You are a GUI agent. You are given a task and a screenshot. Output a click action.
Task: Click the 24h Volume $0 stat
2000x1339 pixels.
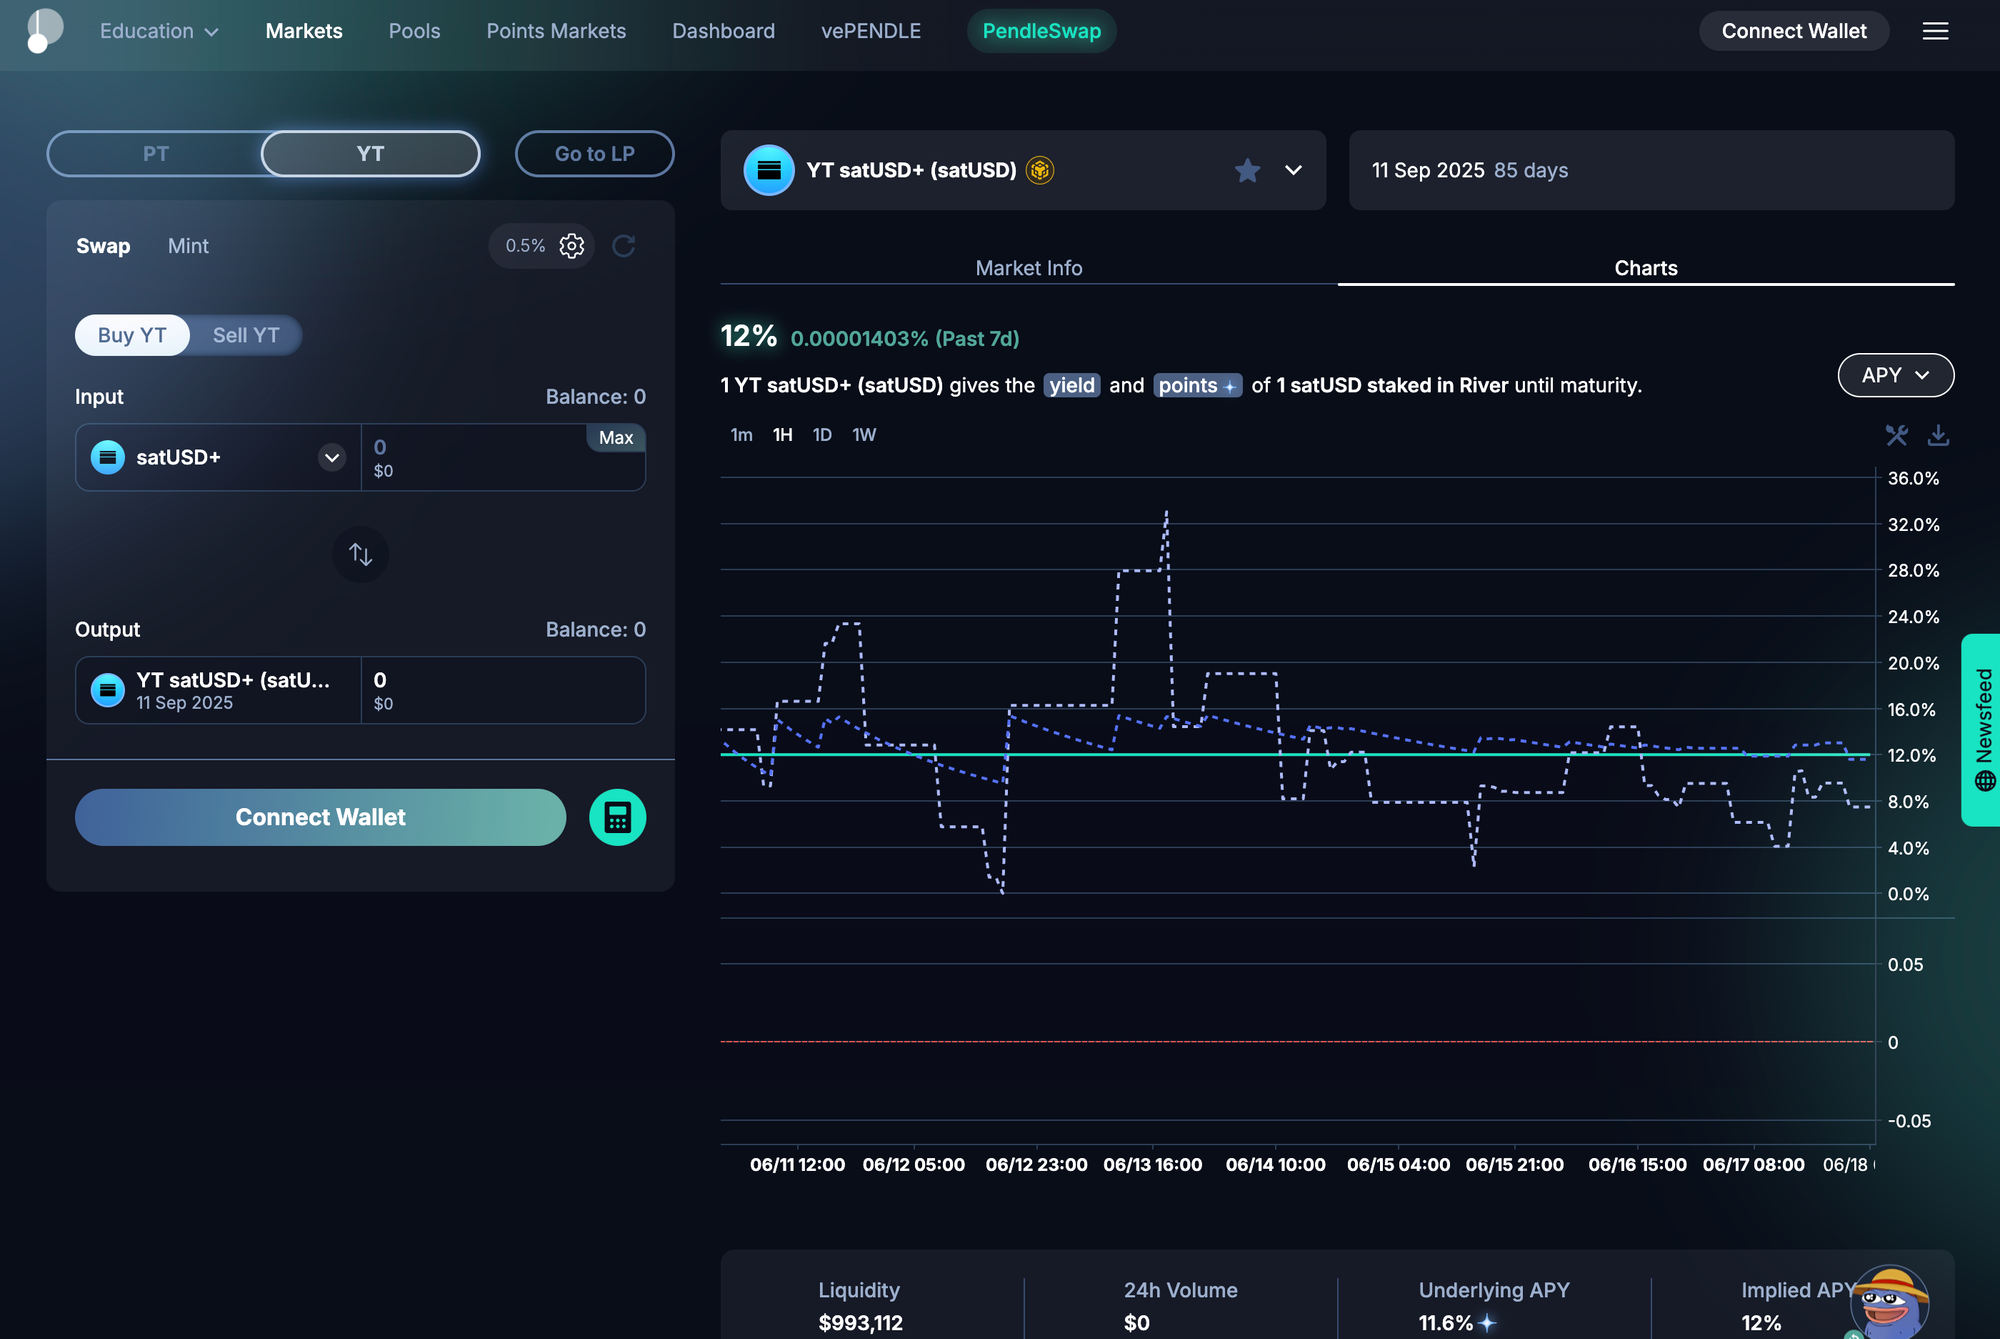click(1180, 1307)
